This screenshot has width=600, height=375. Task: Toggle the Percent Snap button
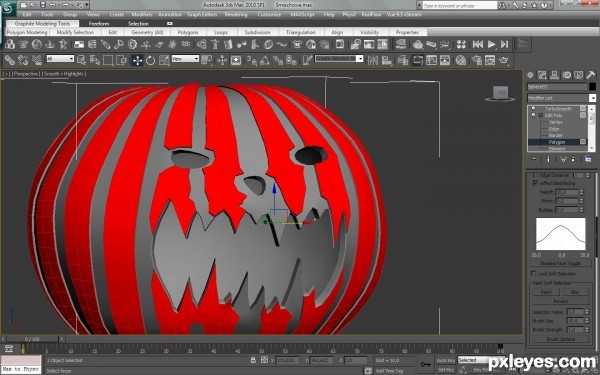coord(278,60)
